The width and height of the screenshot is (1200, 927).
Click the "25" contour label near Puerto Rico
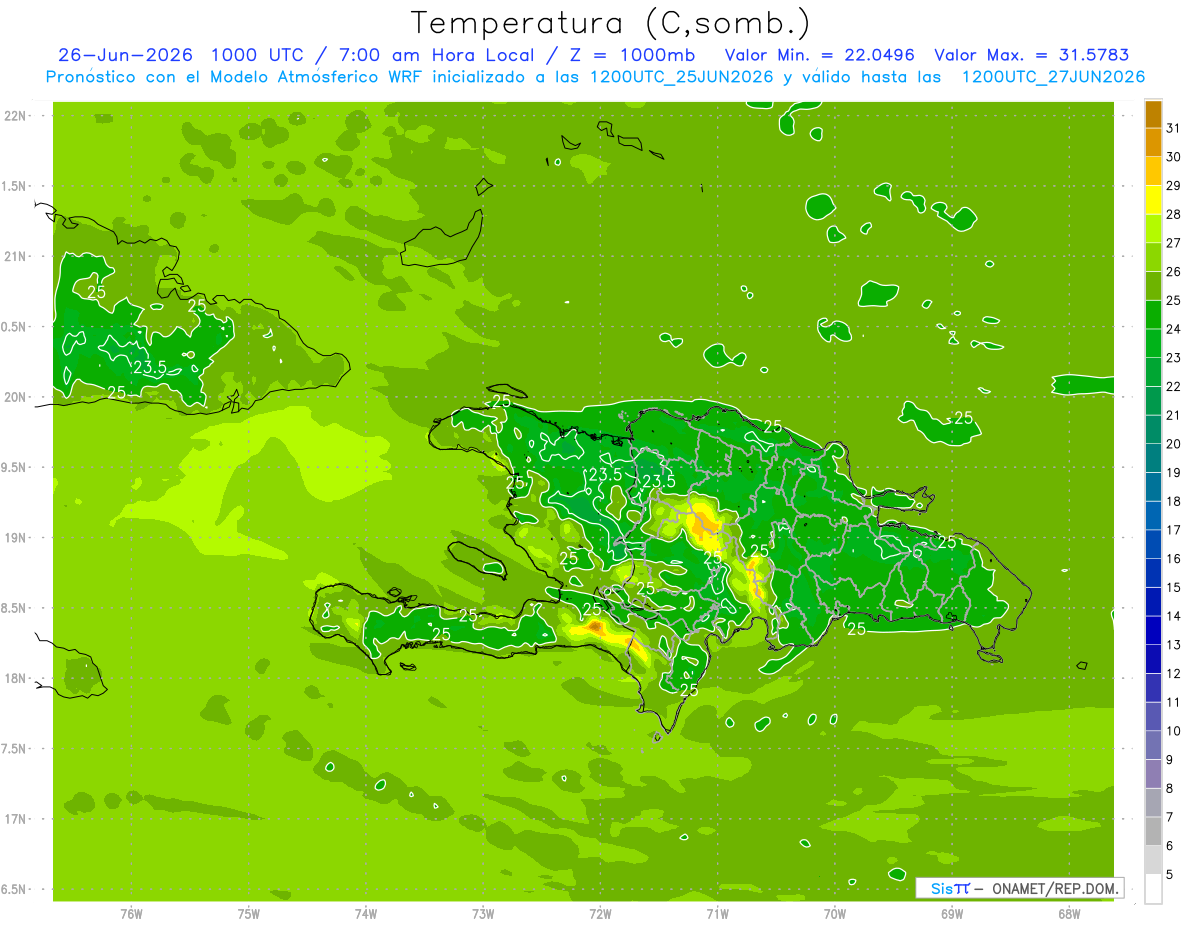point(963,418)
